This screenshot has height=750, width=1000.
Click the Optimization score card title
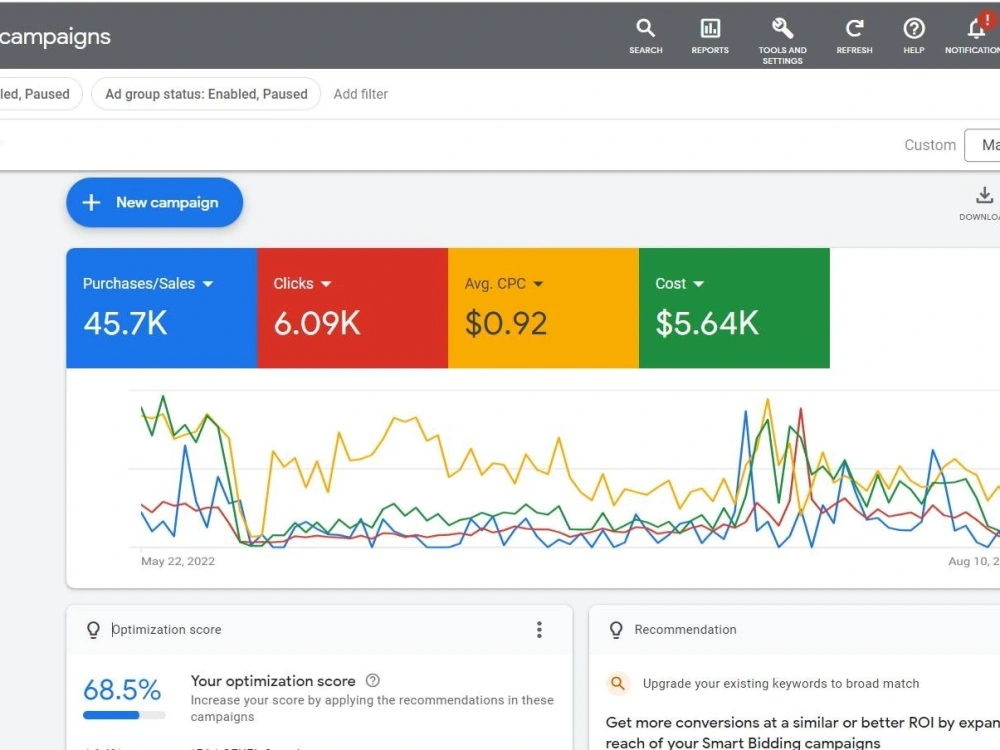click(x=166, y=629)
